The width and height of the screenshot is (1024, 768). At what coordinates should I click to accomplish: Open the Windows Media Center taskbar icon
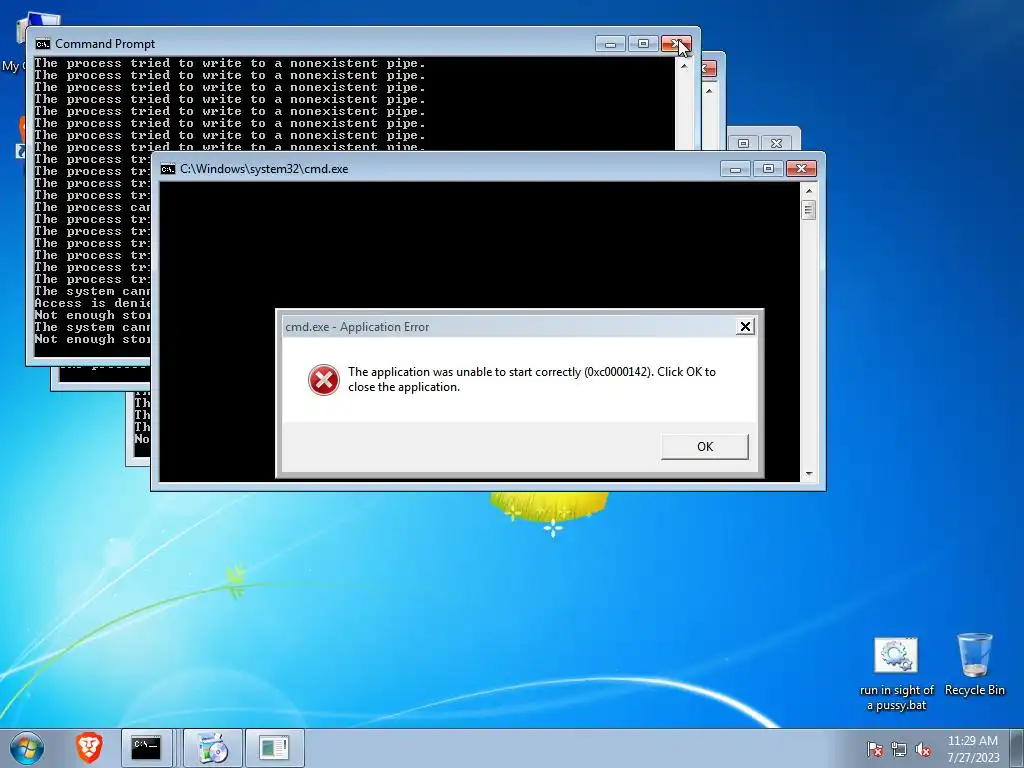(212, 748)
